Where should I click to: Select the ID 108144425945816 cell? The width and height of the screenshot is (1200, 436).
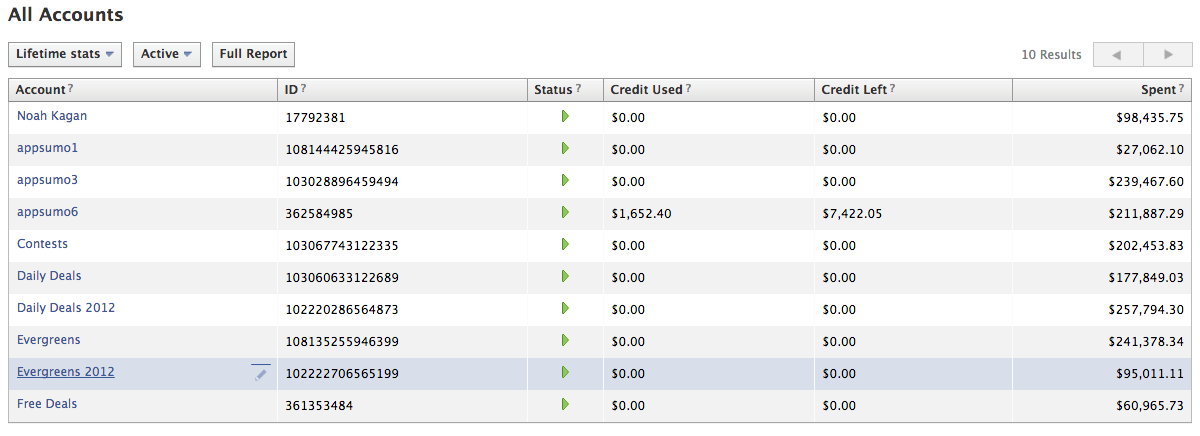[342, 150]
